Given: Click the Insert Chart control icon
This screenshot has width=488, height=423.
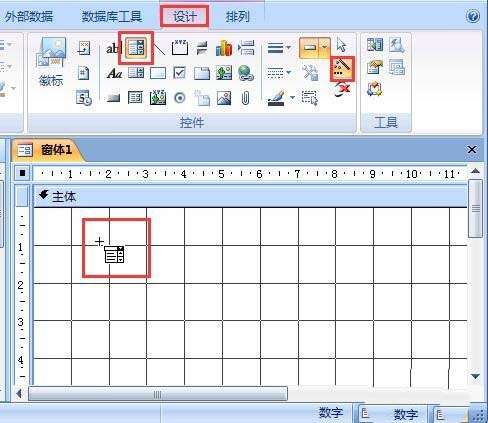Looking at the screenshot, I should [224, 48].
